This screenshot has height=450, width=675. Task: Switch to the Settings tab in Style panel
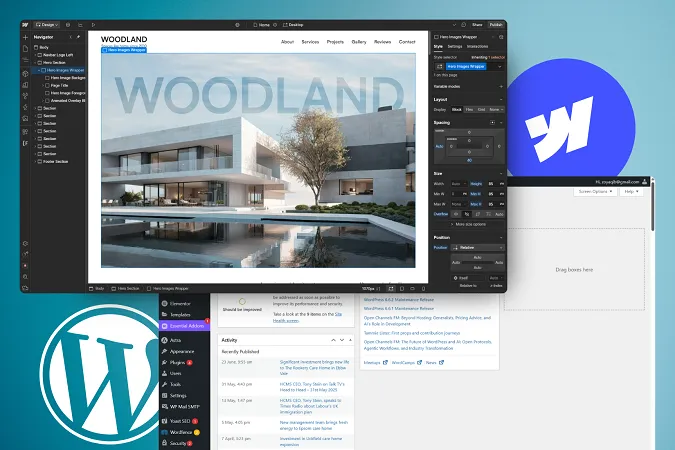coord(455,47)
